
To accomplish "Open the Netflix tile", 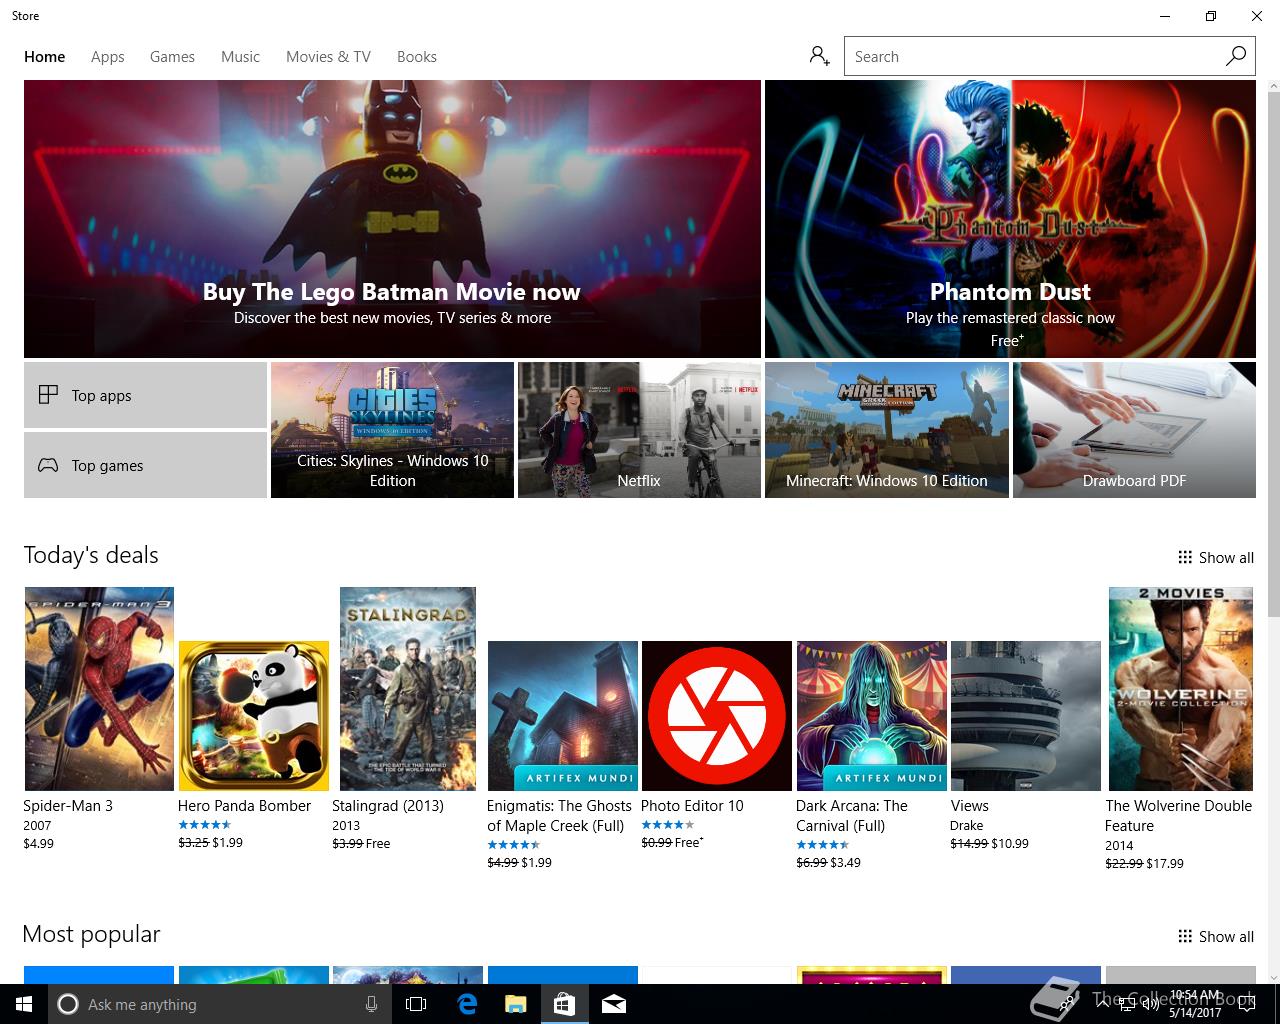I will (639, 430).
